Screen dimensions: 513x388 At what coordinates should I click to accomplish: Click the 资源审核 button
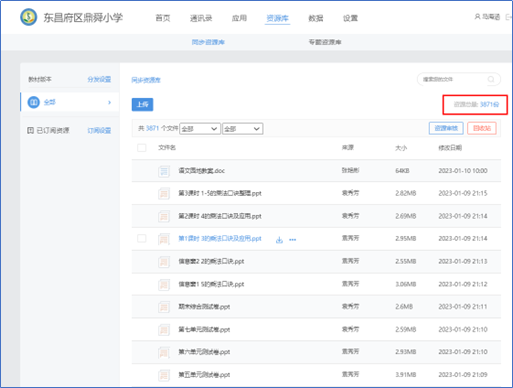(x=446, y=128)
